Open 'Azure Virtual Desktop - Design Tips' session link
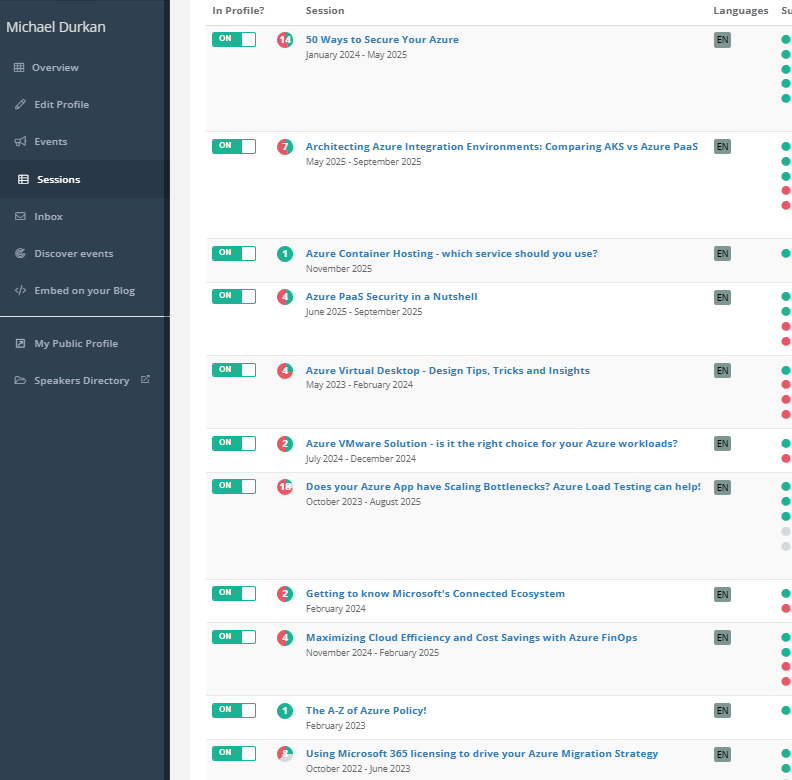792x780 pixels. 447,371
